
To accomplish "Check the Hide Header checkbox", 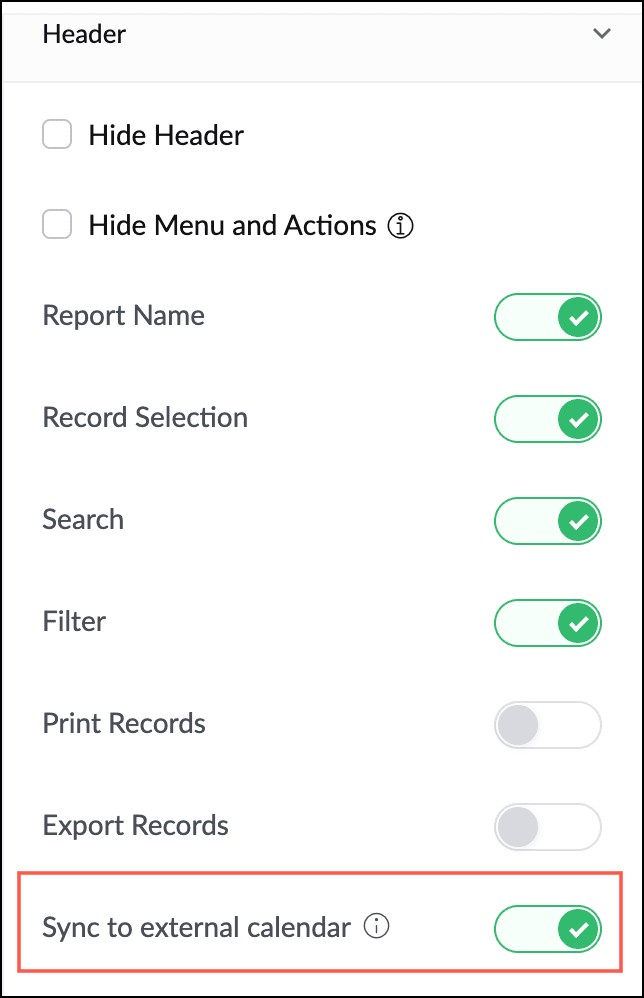I will (57, 135).
